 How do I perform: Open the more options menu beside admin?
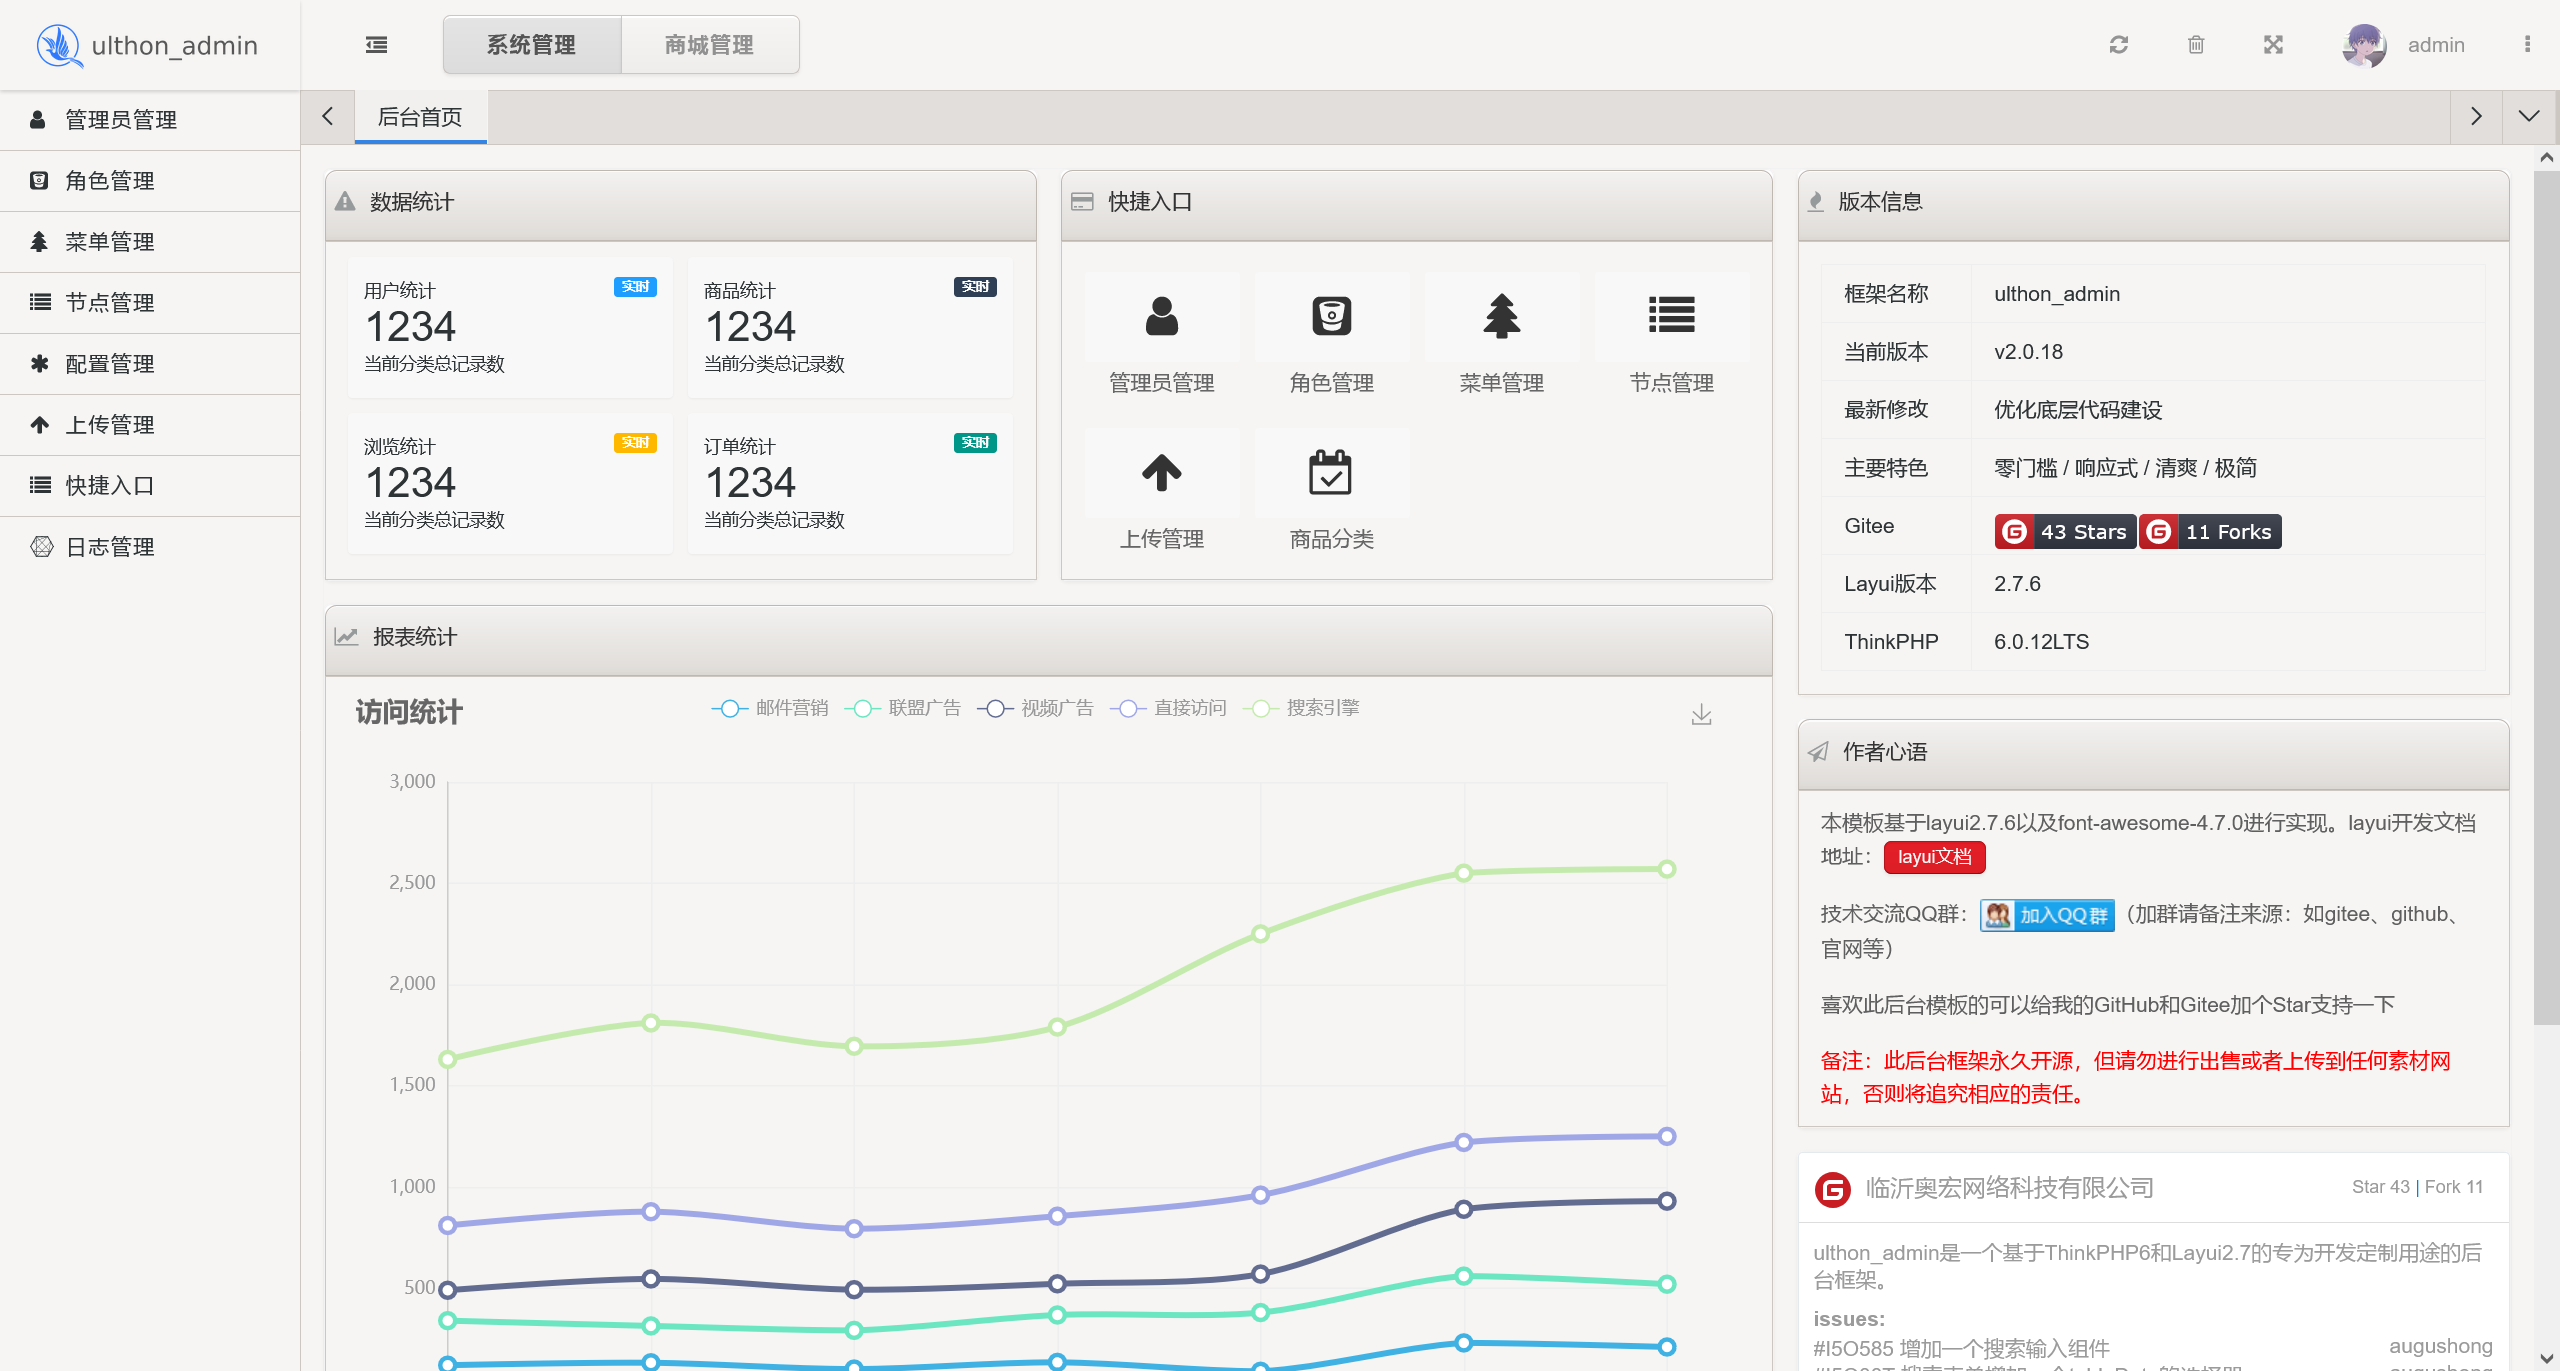point(2528,45)
